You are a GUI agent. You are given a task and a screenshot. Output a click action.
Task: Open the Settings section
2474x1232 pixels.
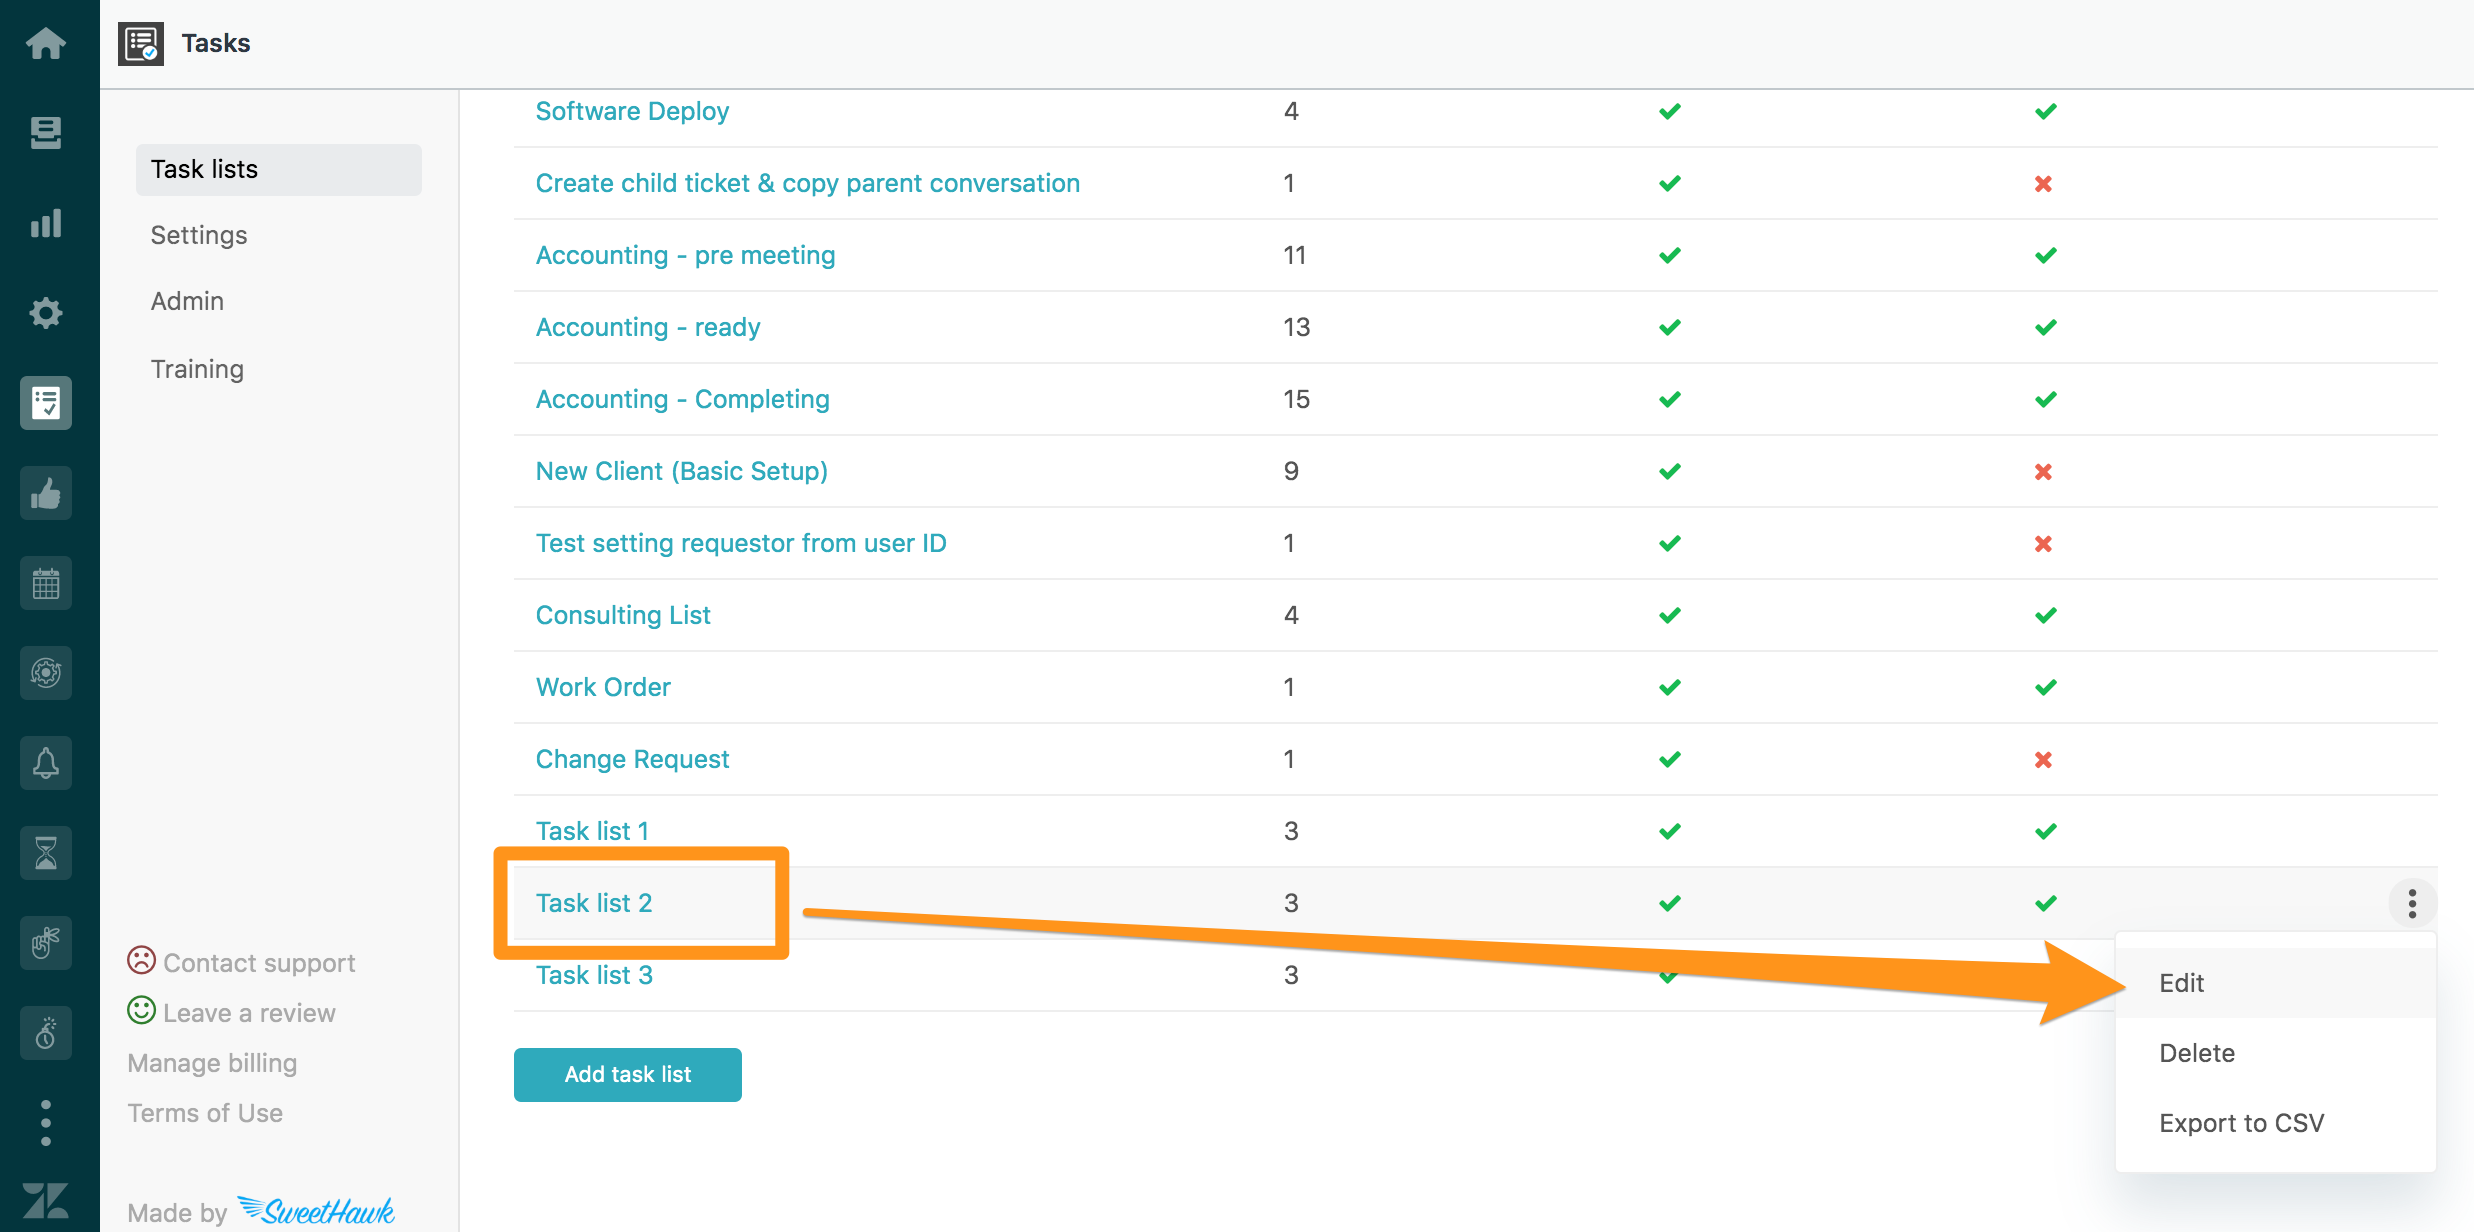(x=199, y=235)
